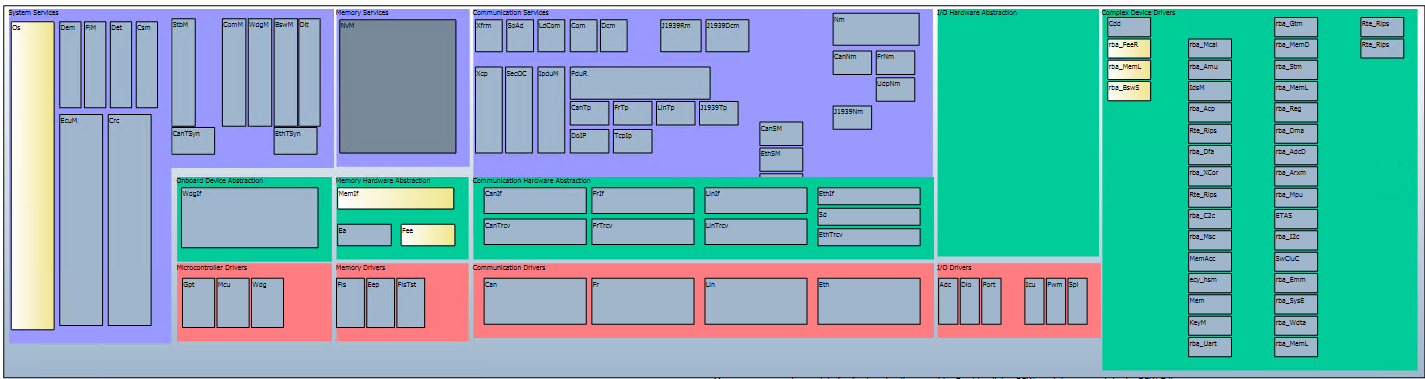The height and width of the screenshot is (379, 1425).
Task: Select the LdCom module block
Action: (x=551, y=36)
